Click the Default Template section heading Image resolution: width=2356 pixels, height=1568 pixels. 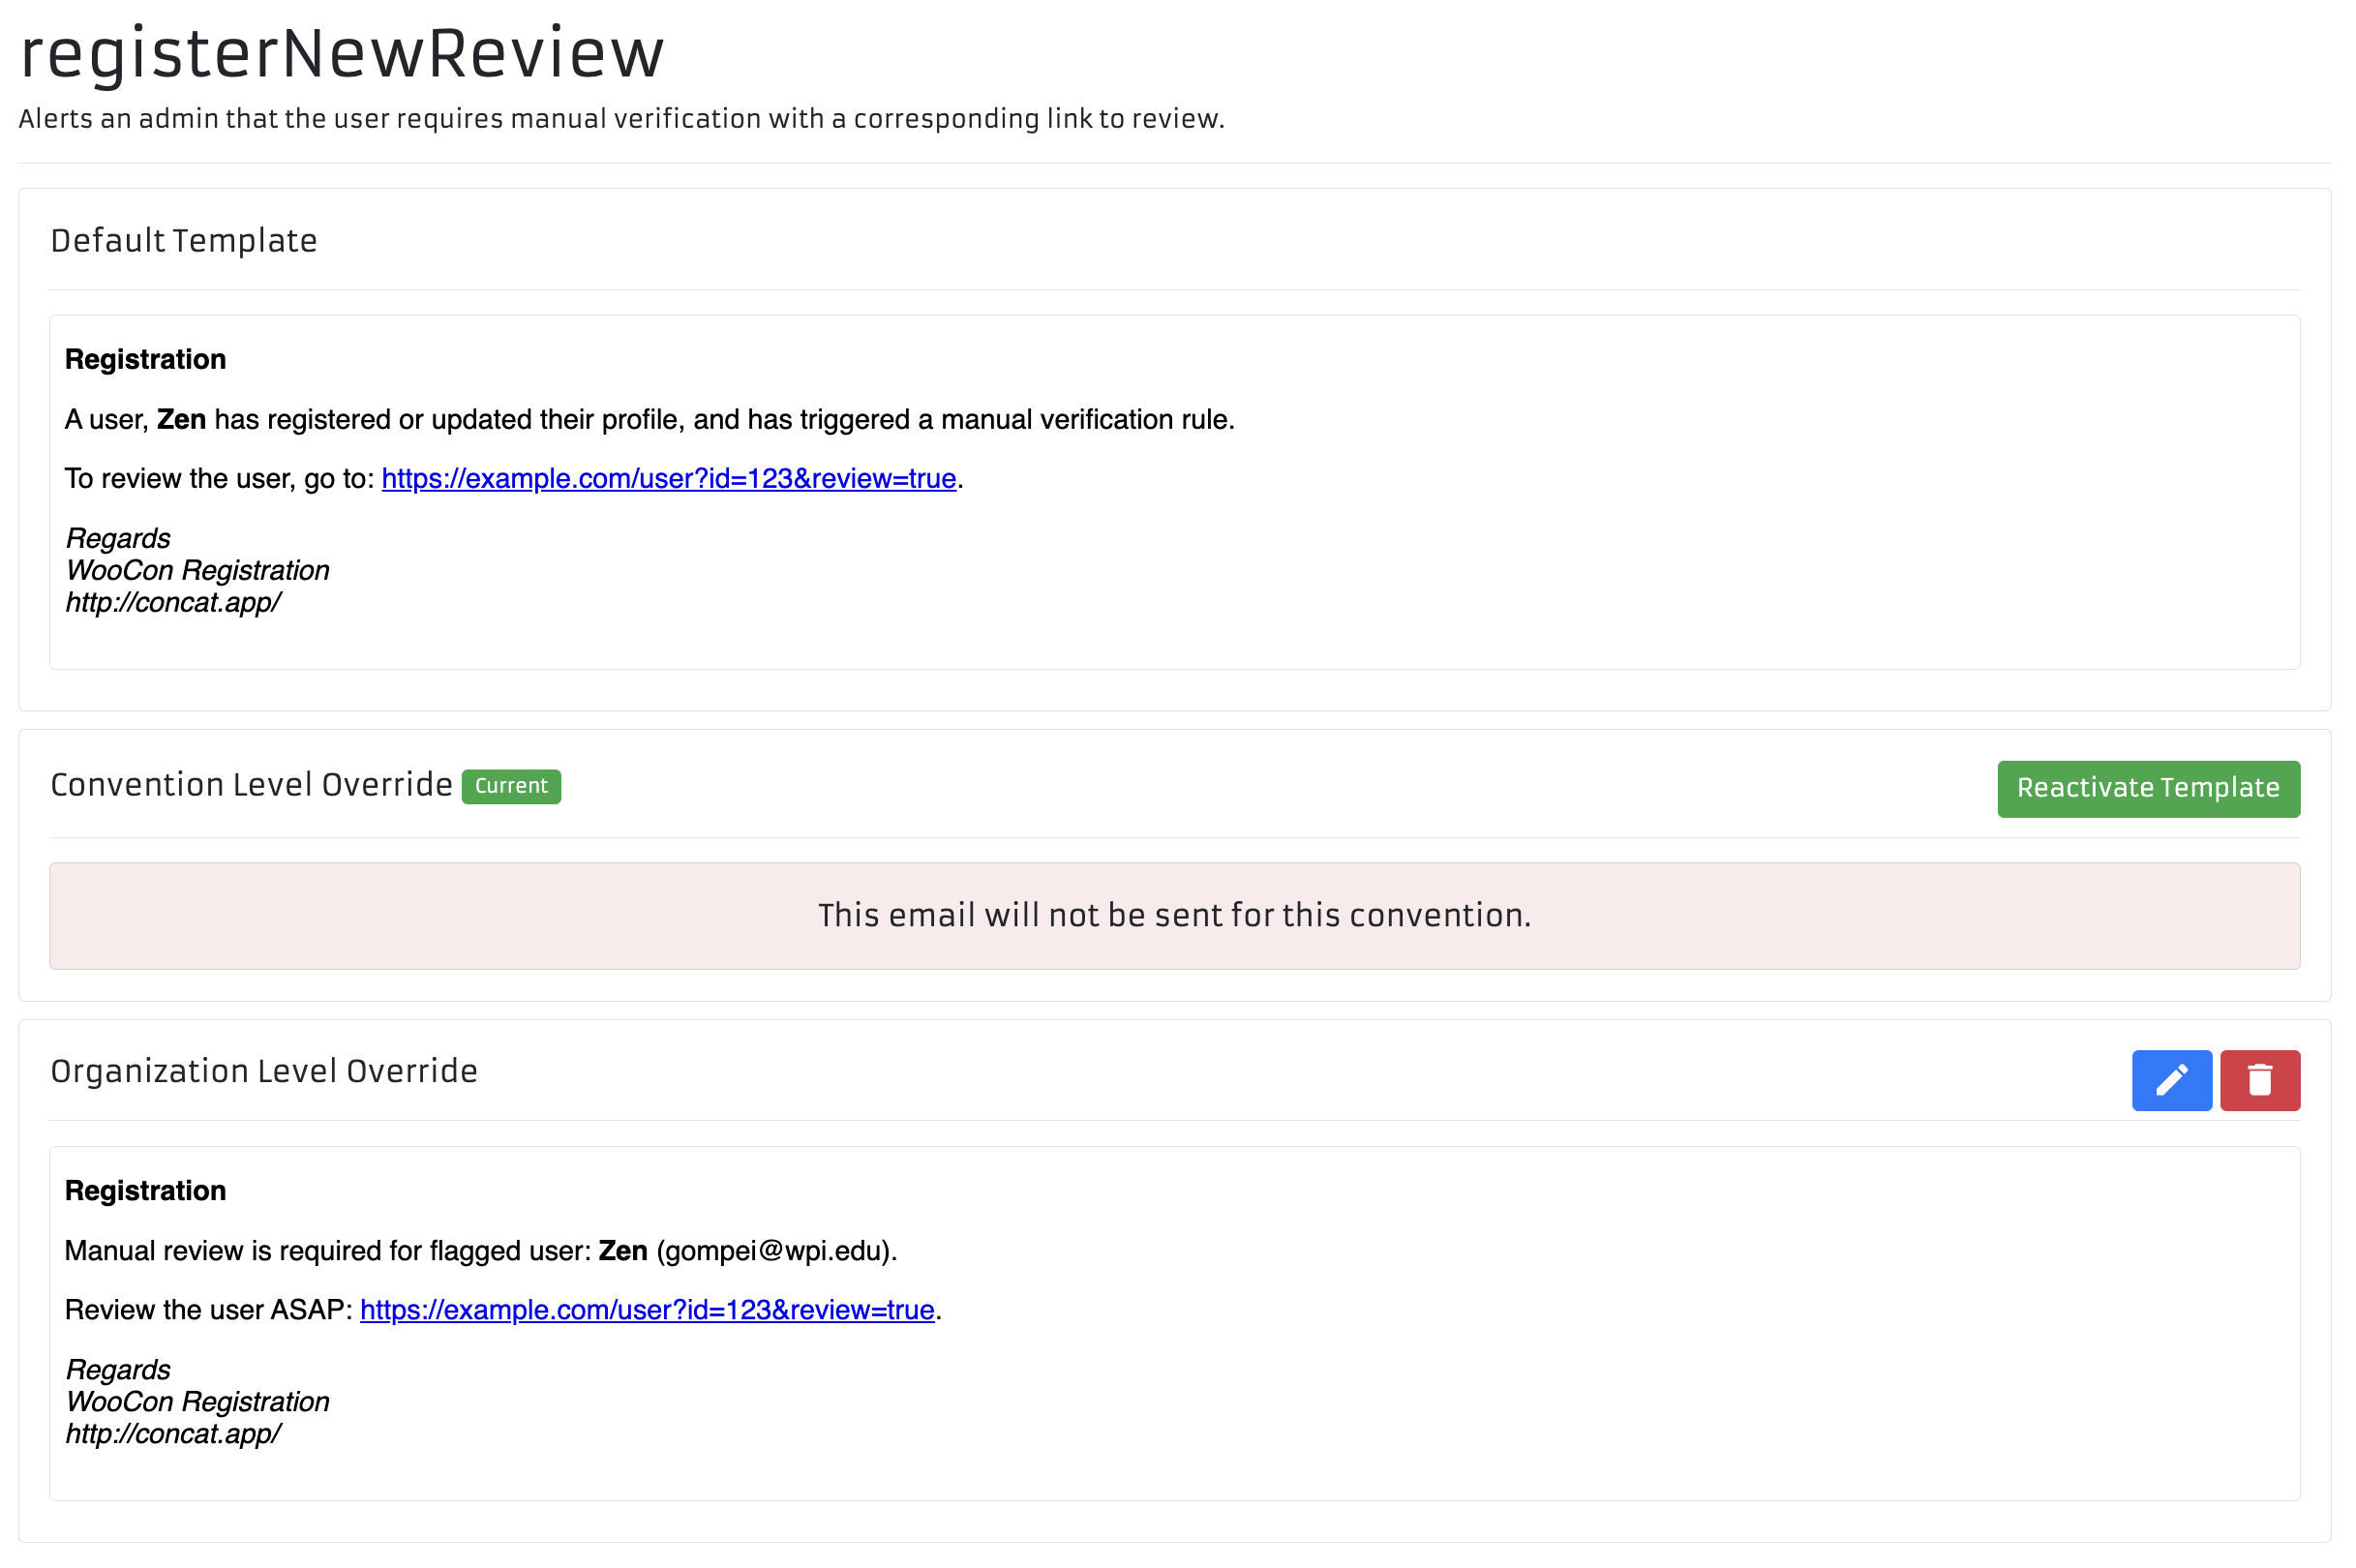(x=184, y=241)
